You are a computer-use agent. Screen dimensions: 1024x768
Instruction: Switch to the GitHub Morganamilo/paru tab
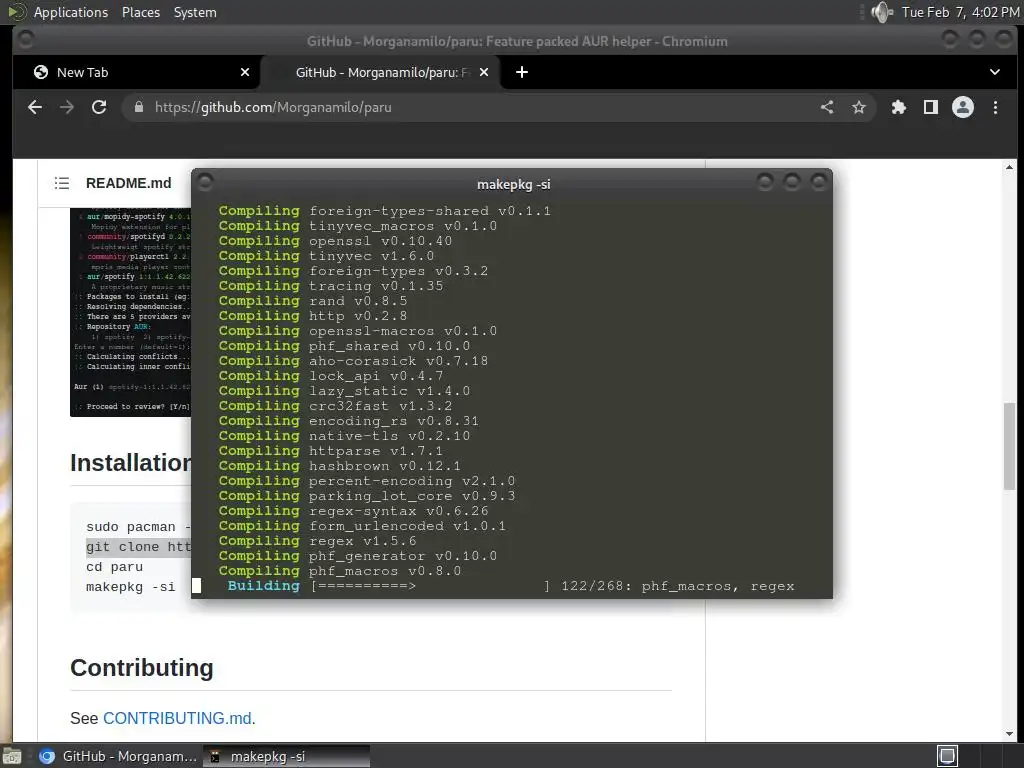382,72
